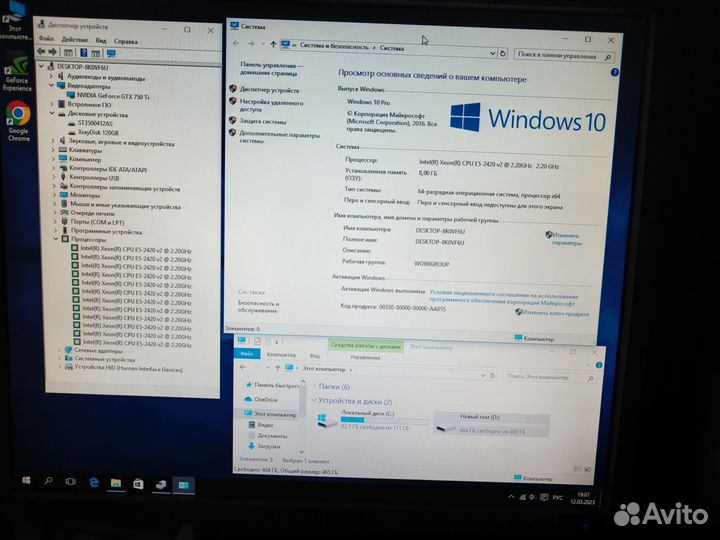Open show hidden tray icons chevron
Image resolution: width=720 pixels, height=540 pixels.
click(511, 496)
